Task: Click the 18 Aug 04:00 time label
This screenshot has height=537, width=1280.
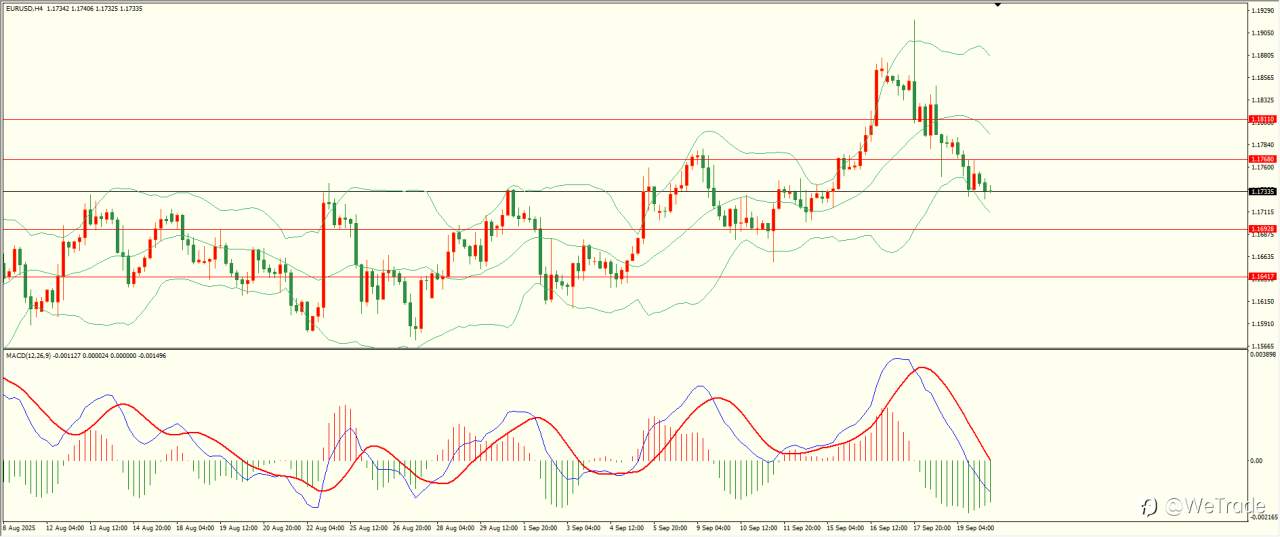Action: pyautogui.click(x=195, y=527)
